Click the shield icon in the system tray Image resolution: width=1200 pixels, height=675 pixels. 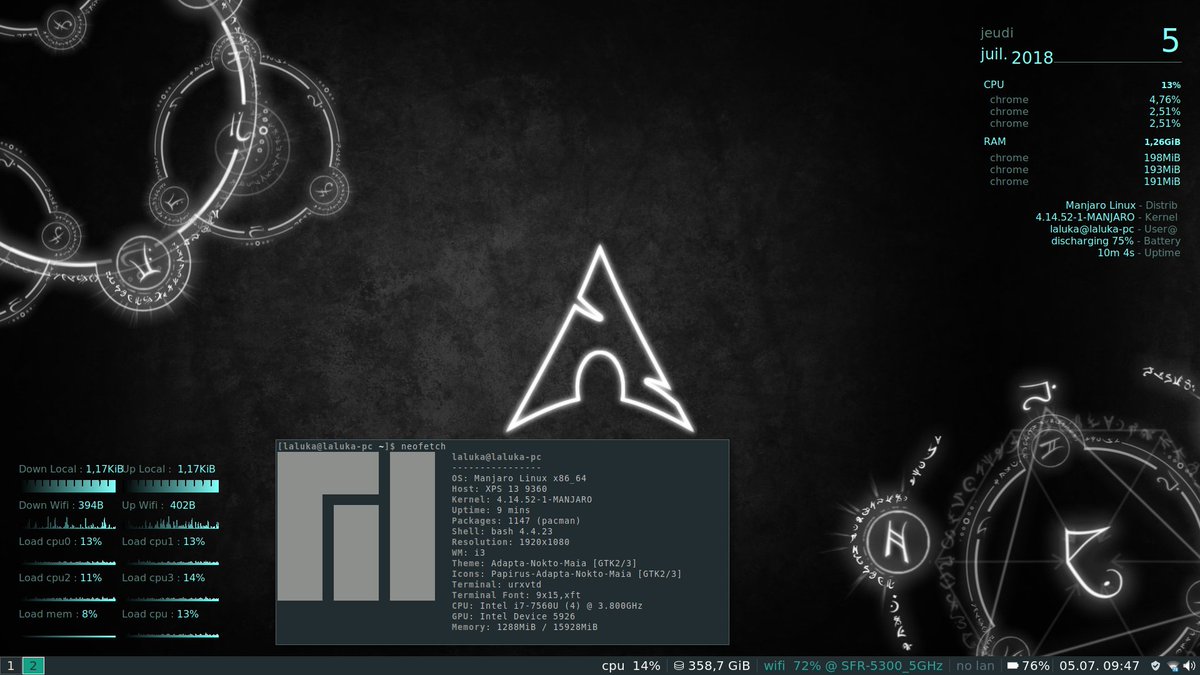(x=1156, y=665)
